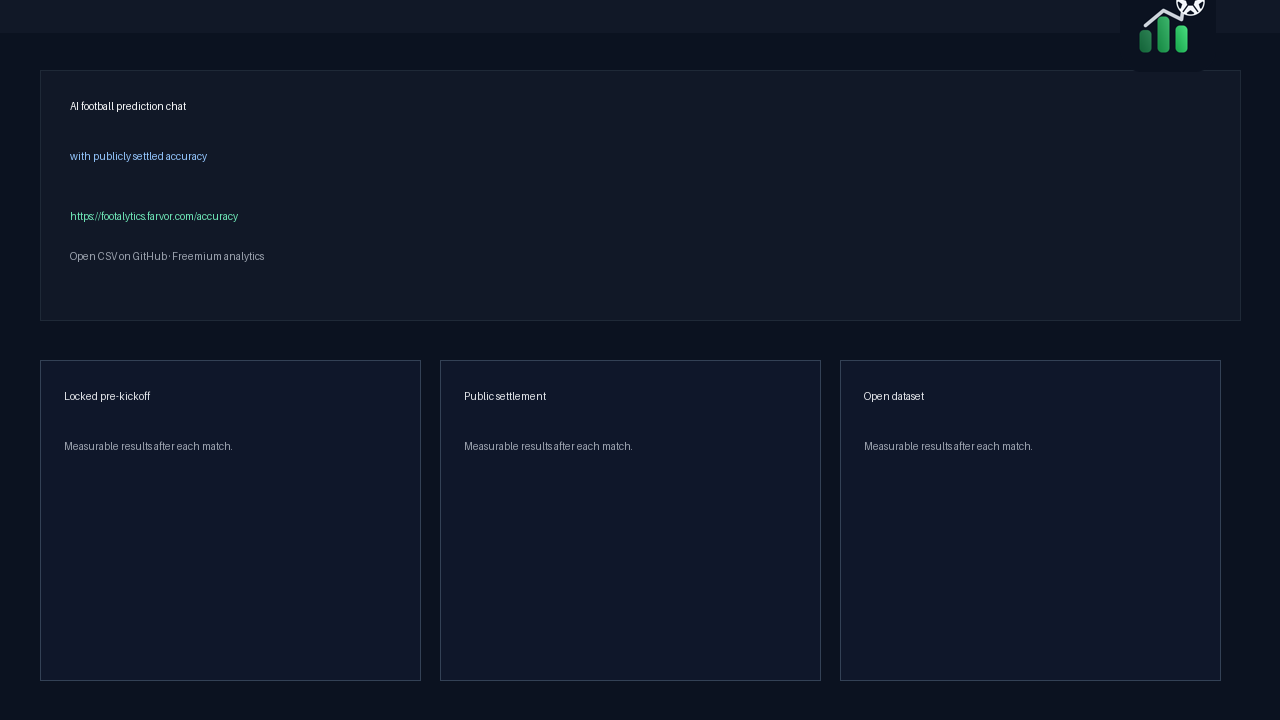Click the 'Public settlement' card title

pos(505,396)
